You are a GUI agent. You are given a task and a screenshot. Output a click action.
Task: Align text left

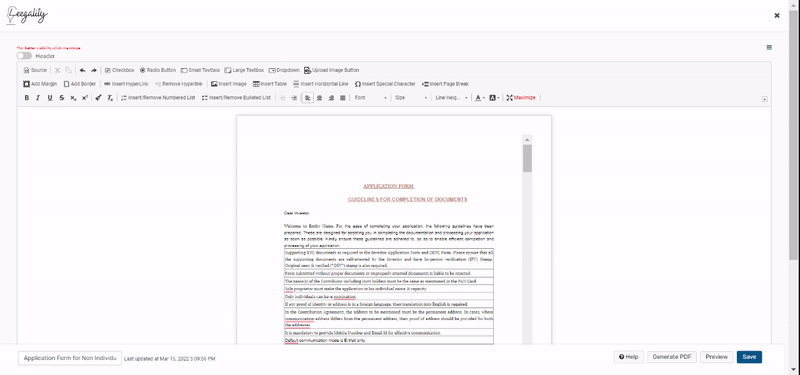tap(308, 97)
